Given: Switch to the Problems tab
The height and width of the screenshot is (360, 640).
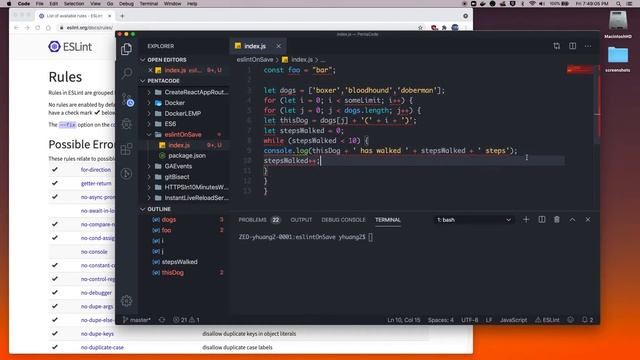Looking at the screenshot, I should click(259, 220).
